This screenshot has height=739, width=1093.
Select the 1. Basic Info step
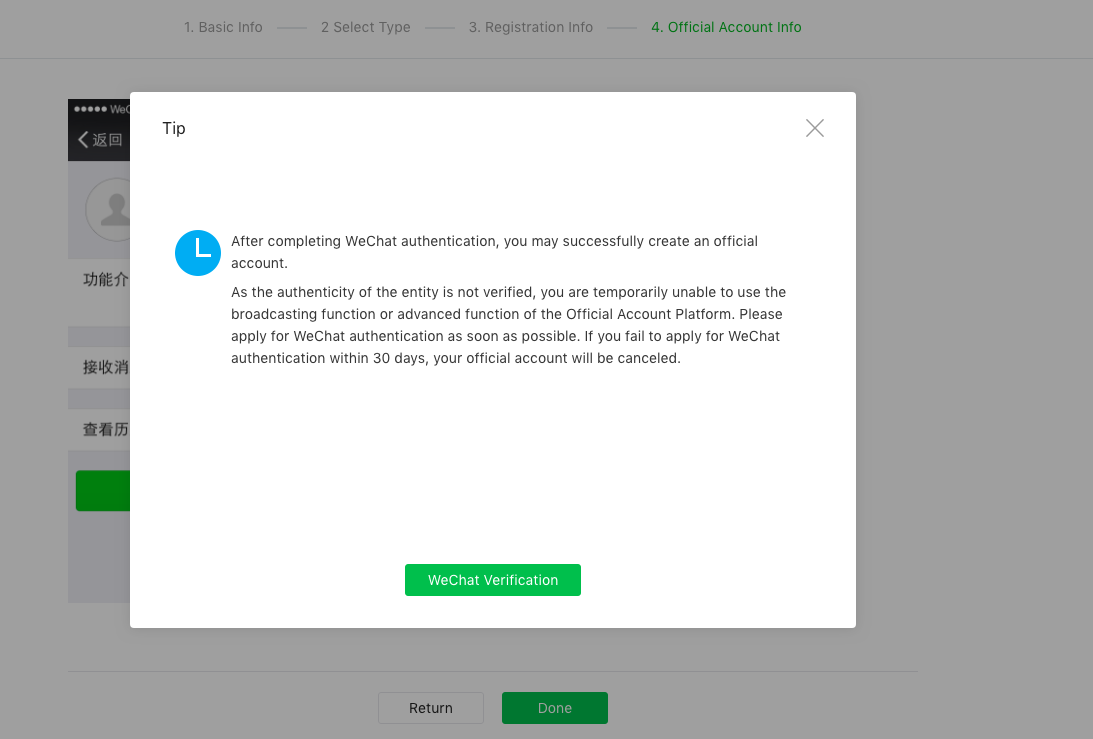pos(223,27)
